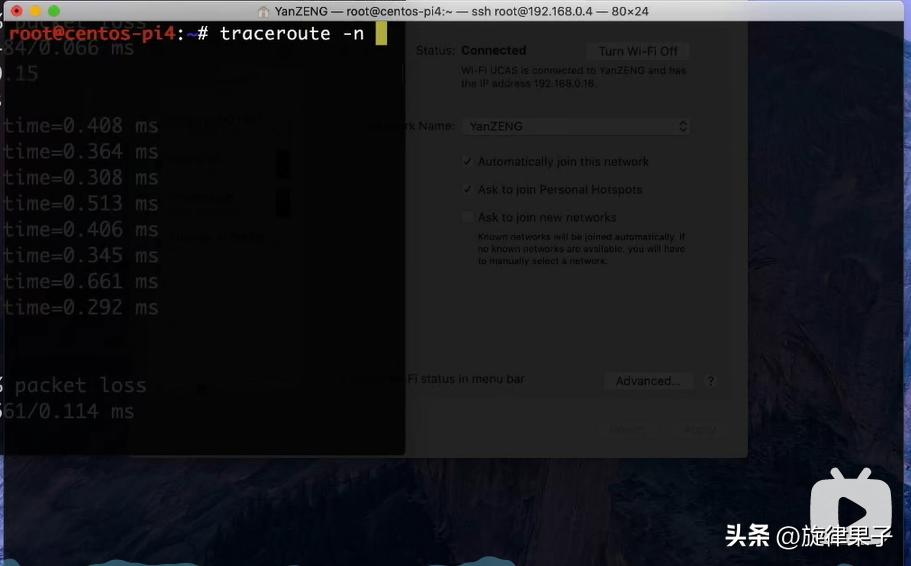This screenshot has width=911, height=566.
Task: Click the help question mark button
Action: coord(711,381)
